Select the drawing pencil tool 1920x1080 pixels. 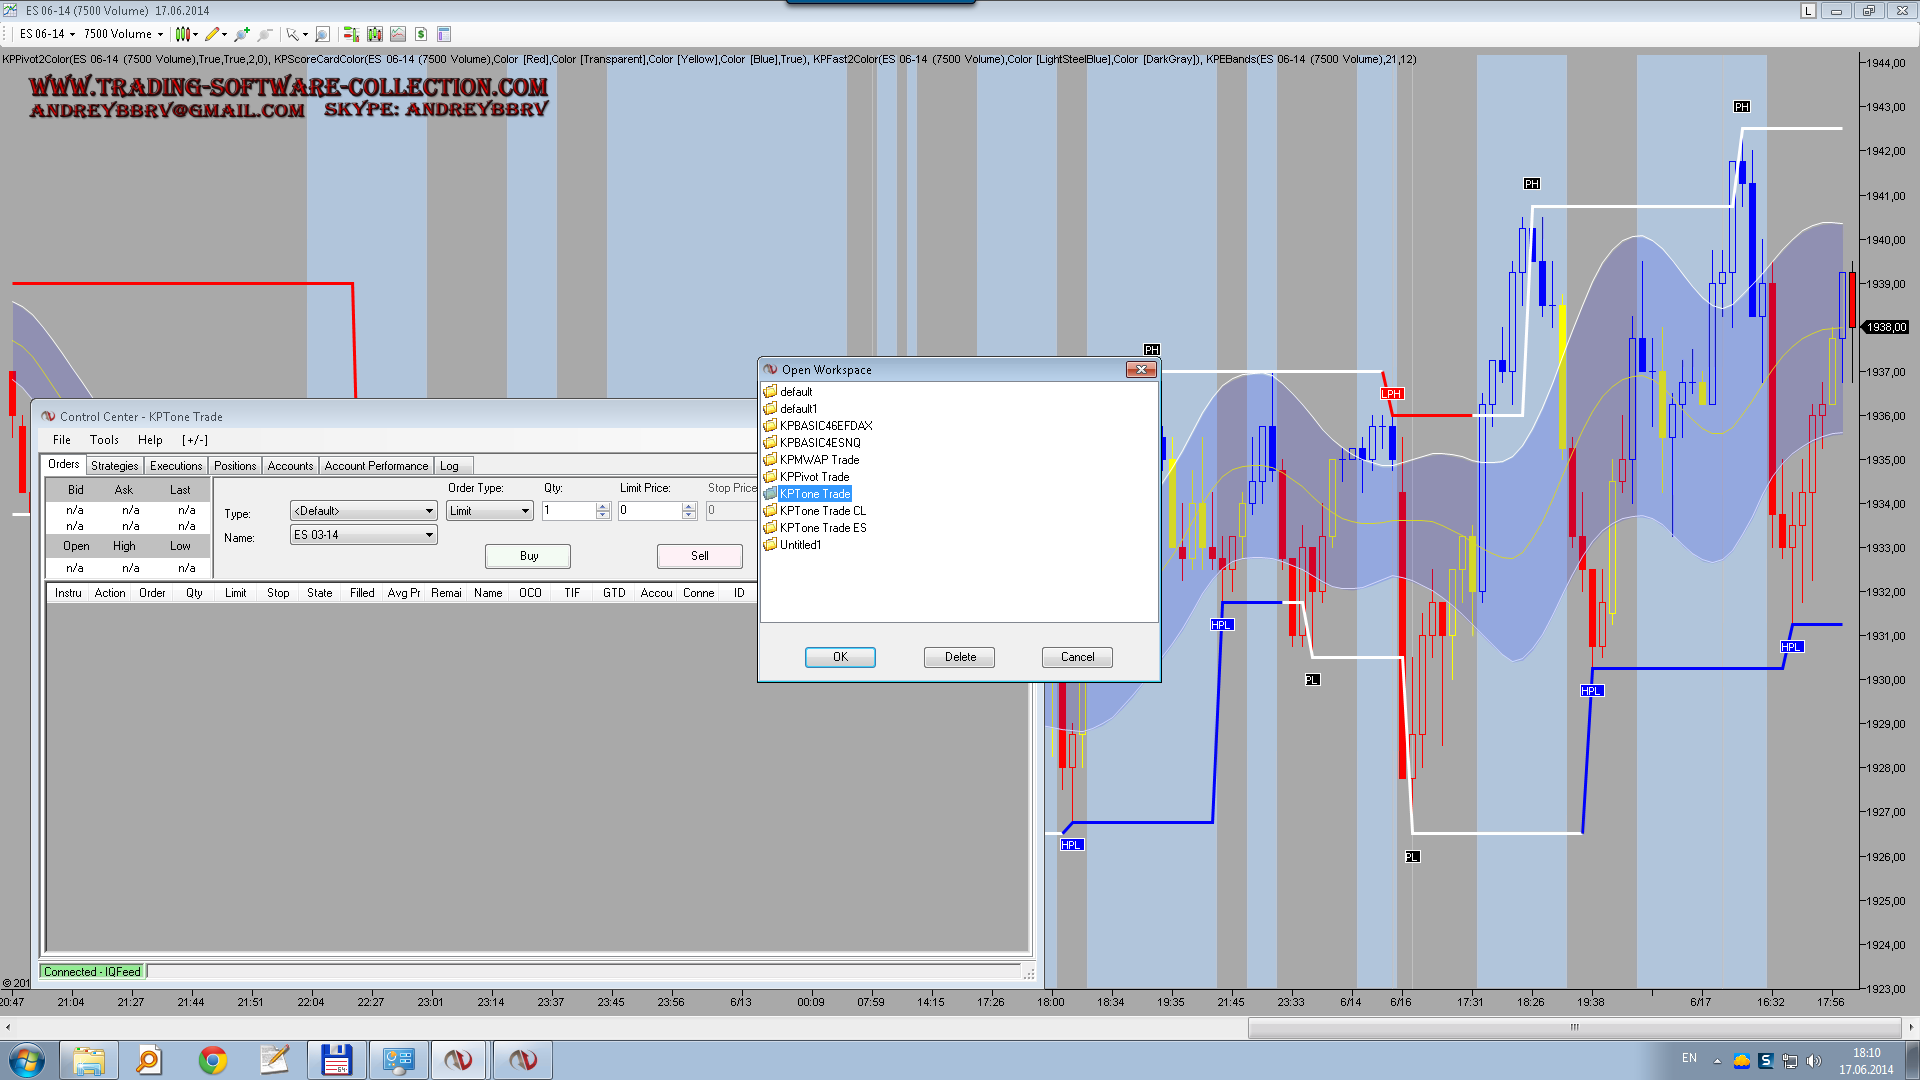click(212, 34)
